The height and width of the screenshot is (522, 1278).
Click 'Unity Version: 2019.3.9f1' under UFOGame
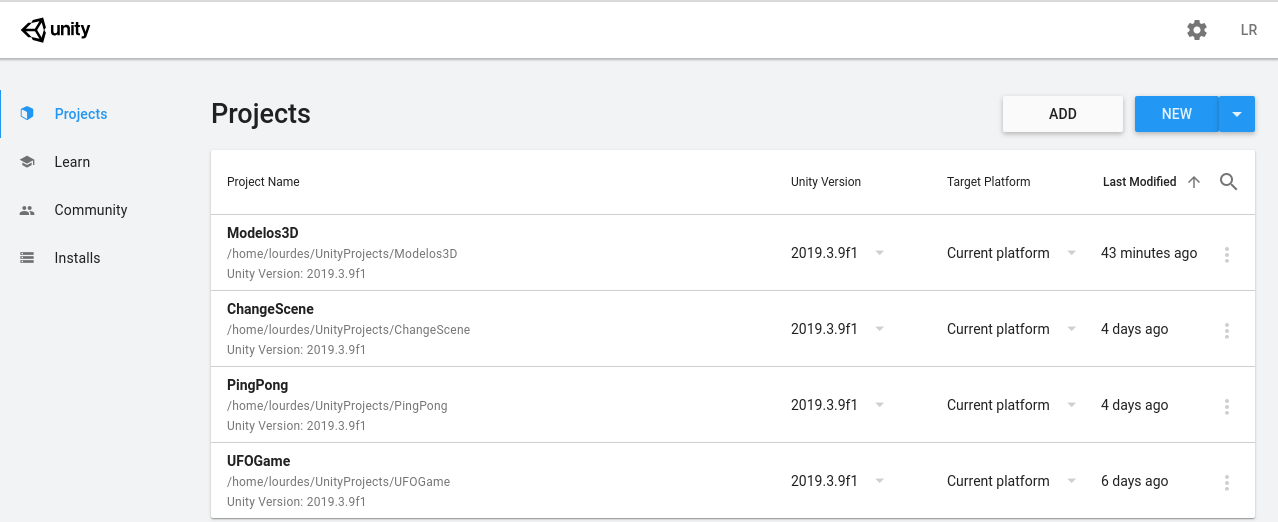point(296,502)
